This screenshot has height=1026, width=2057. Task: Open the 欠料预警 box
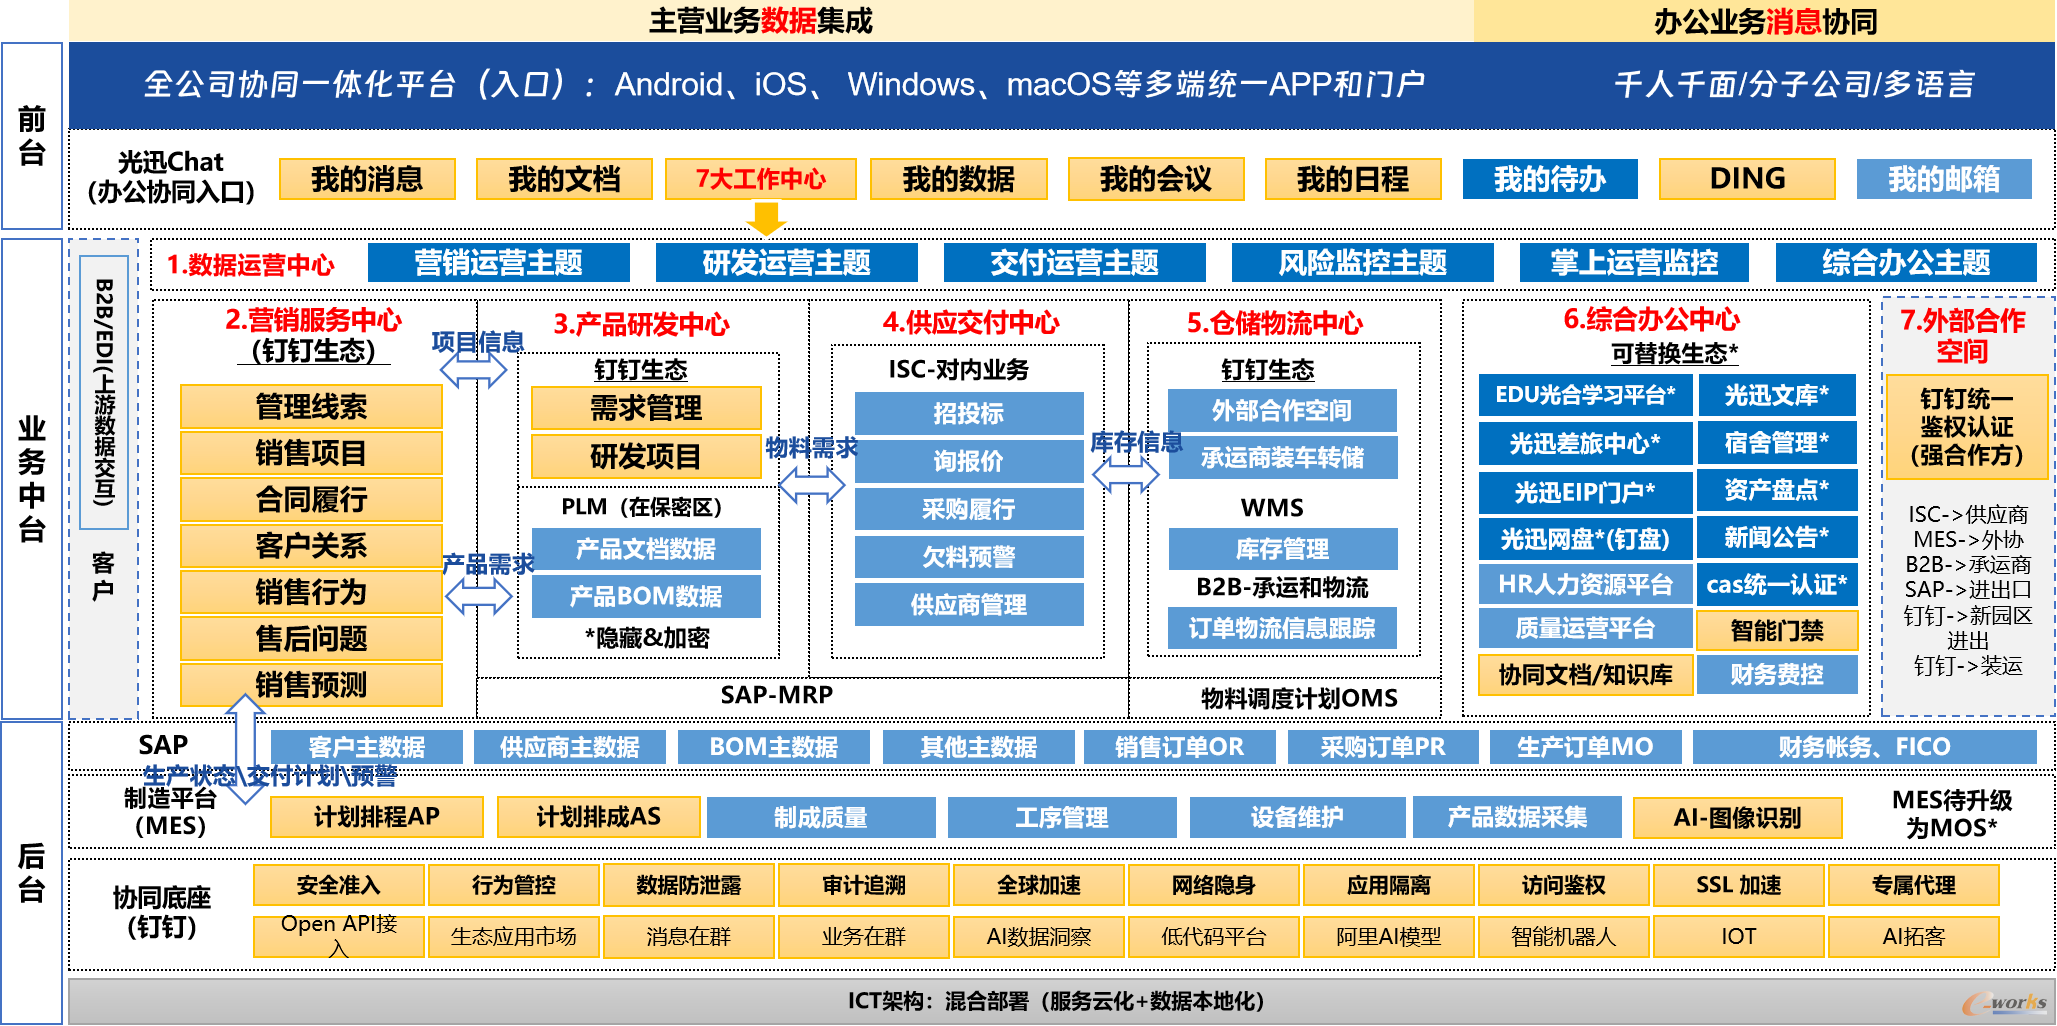point(969,557)
